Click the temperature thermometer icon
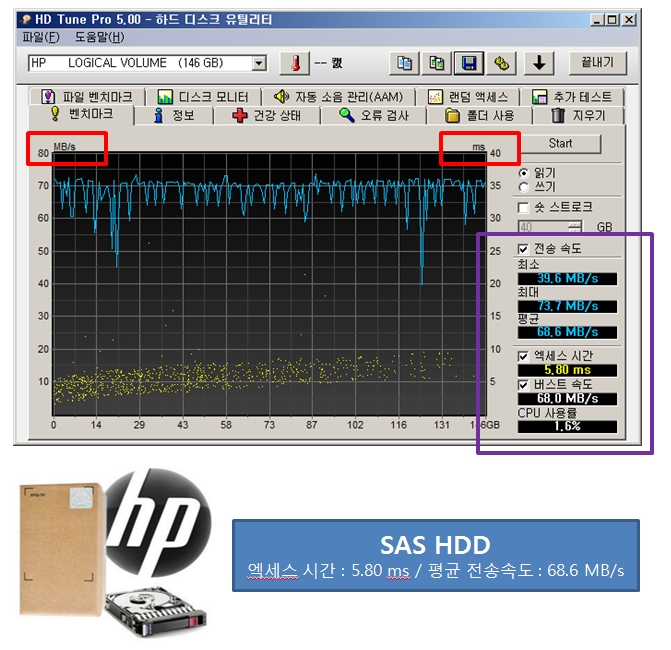Image resolution: width=671 pixels, height=650 pixels. 295,63
